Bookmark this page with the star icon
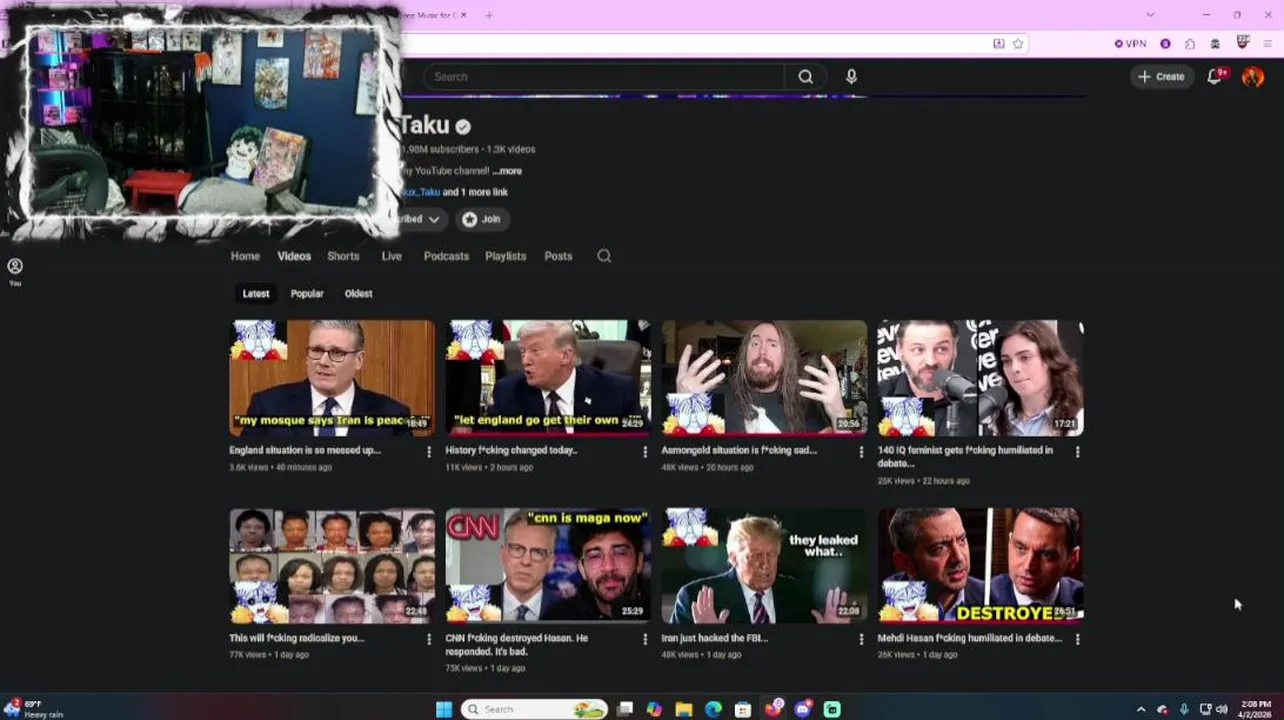This screenshot has width=1284, height=720. pyautogui.click(x=1018, y=44)
